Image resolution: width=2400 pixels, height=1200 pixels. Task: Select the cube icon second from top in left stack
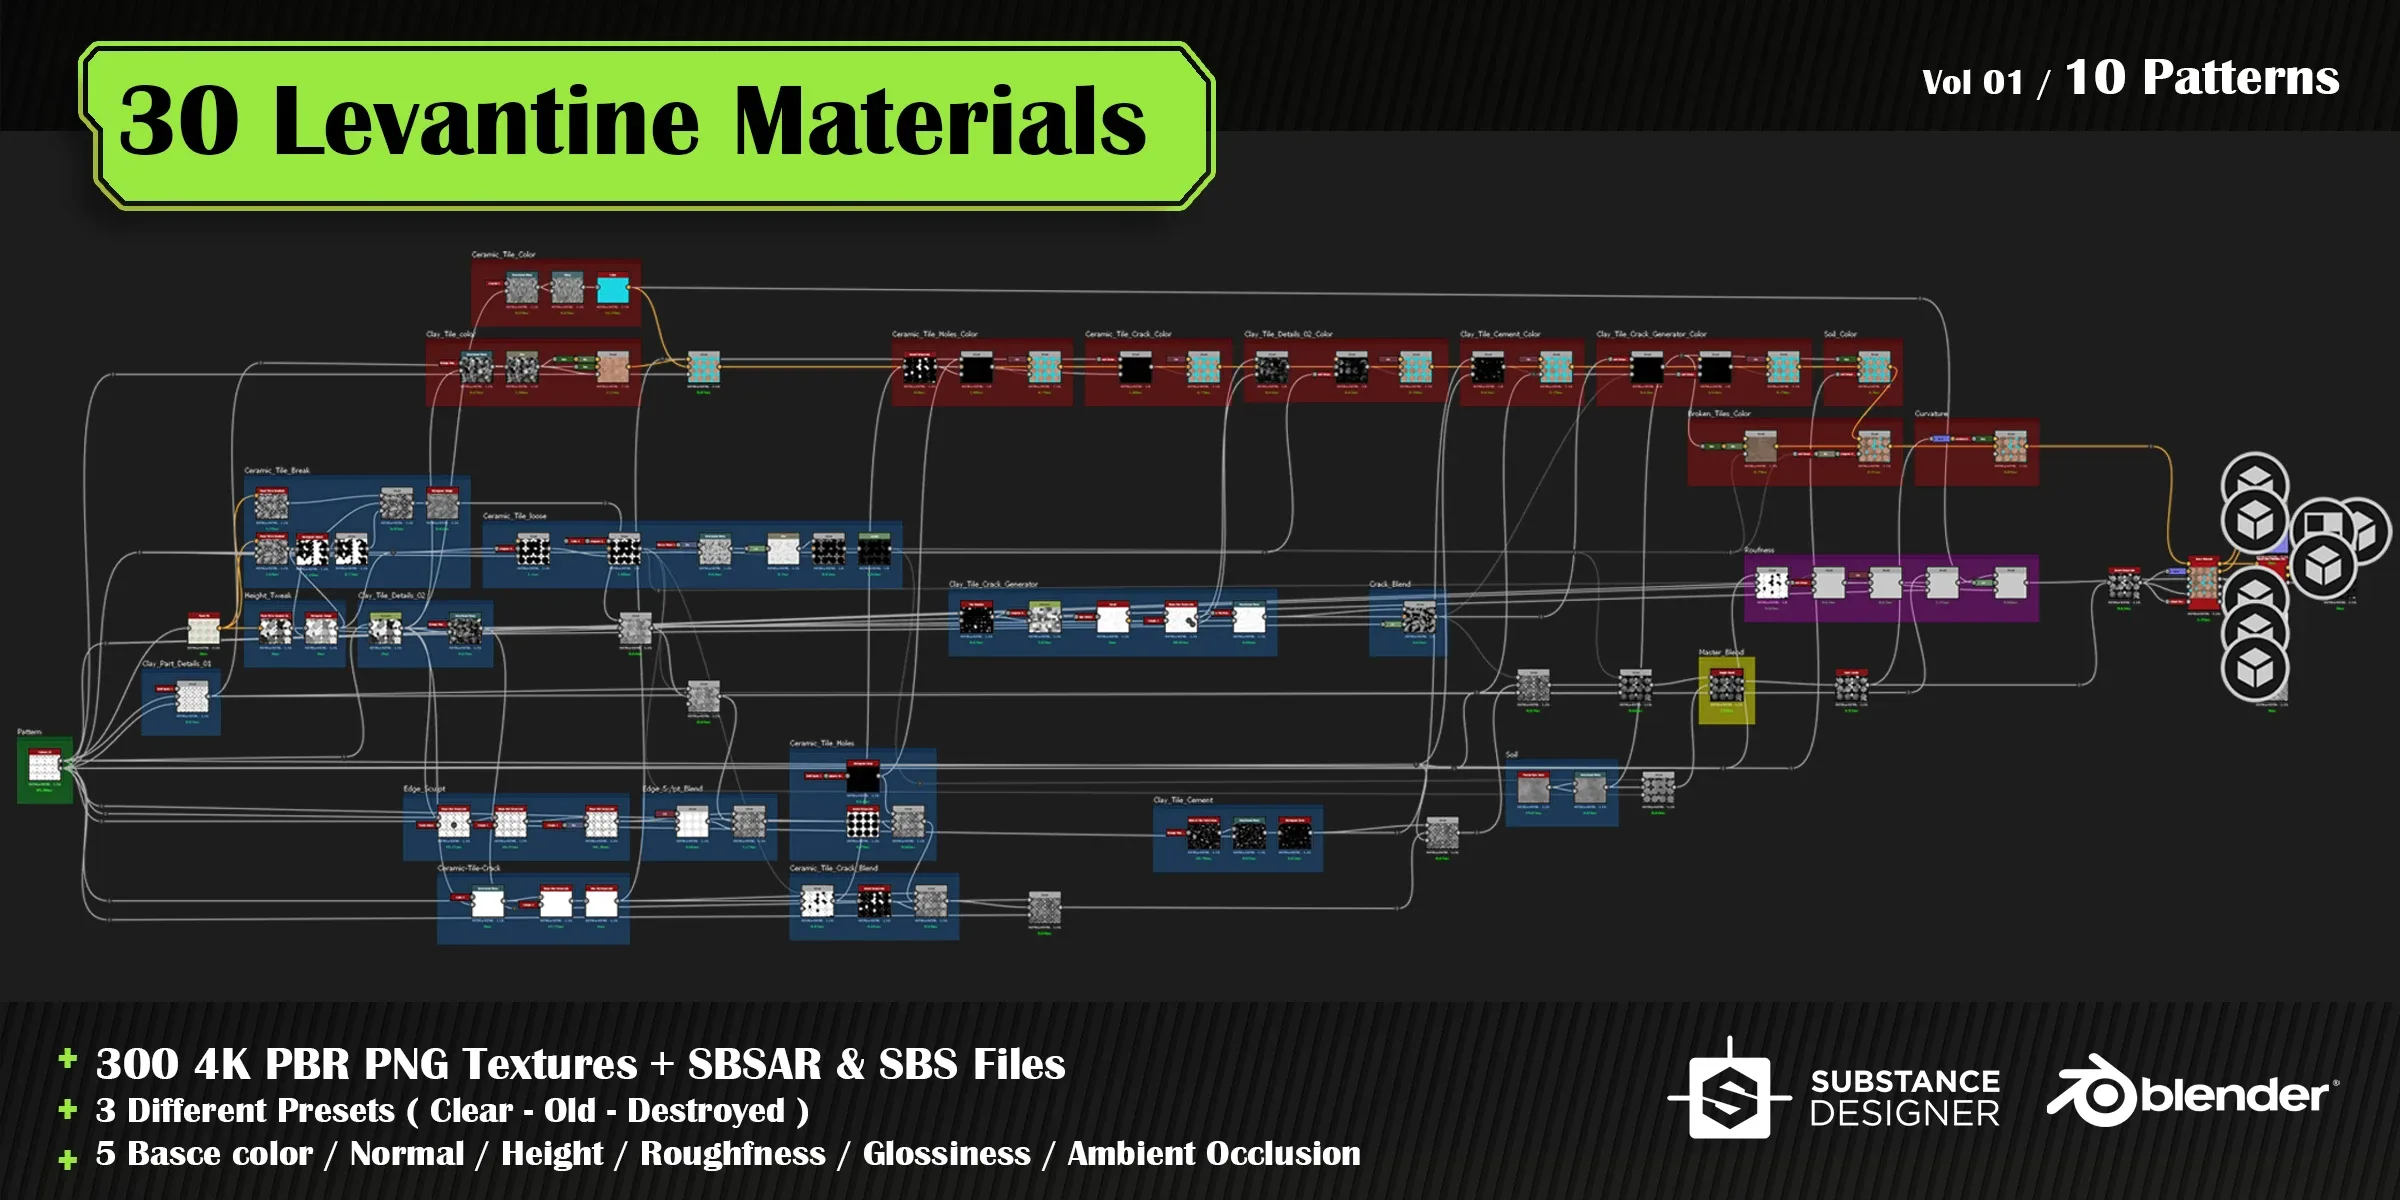pyautogui.click(x=2255, y=522)
